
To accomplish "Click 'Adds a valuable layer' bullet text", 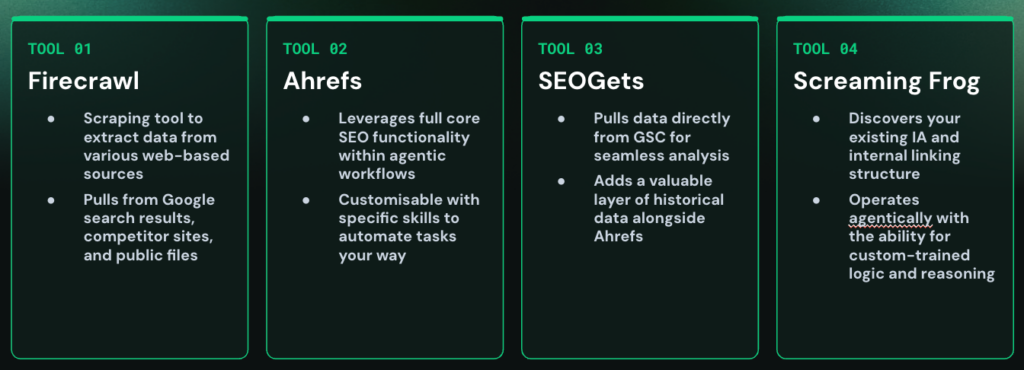I will 658,208.
